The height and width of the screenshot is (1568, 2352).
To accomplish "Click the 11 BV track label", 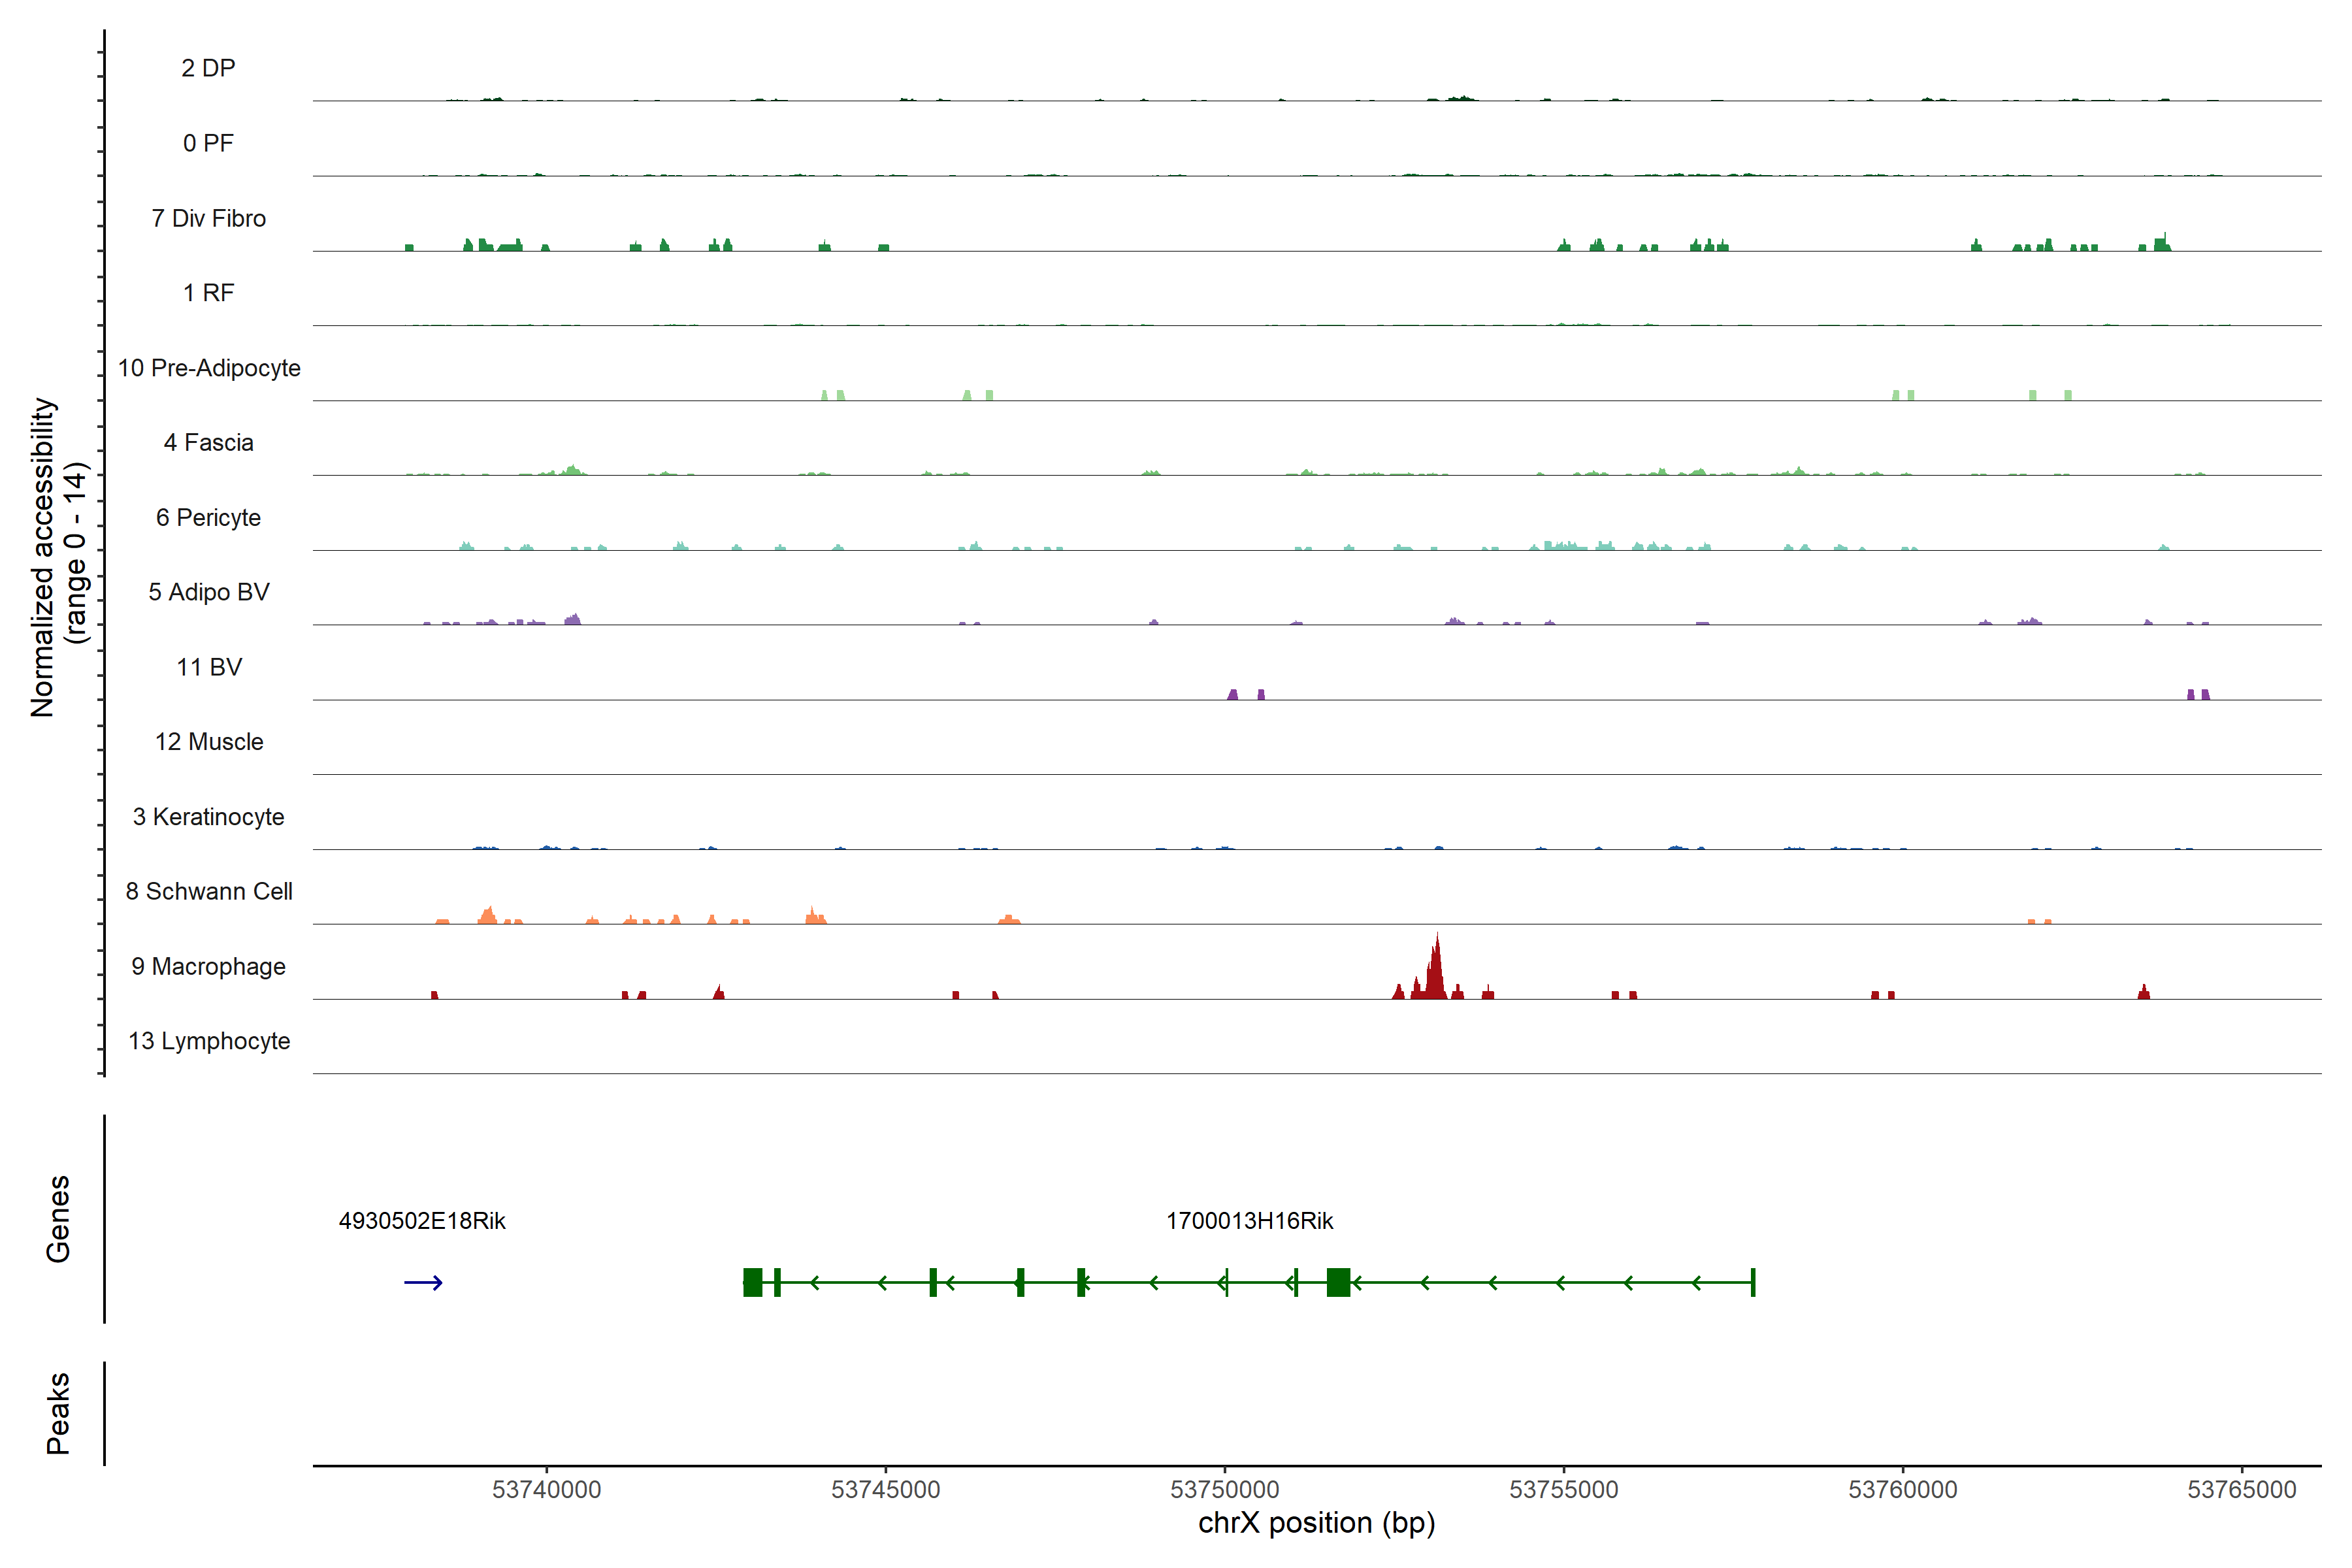I will 209,667.
